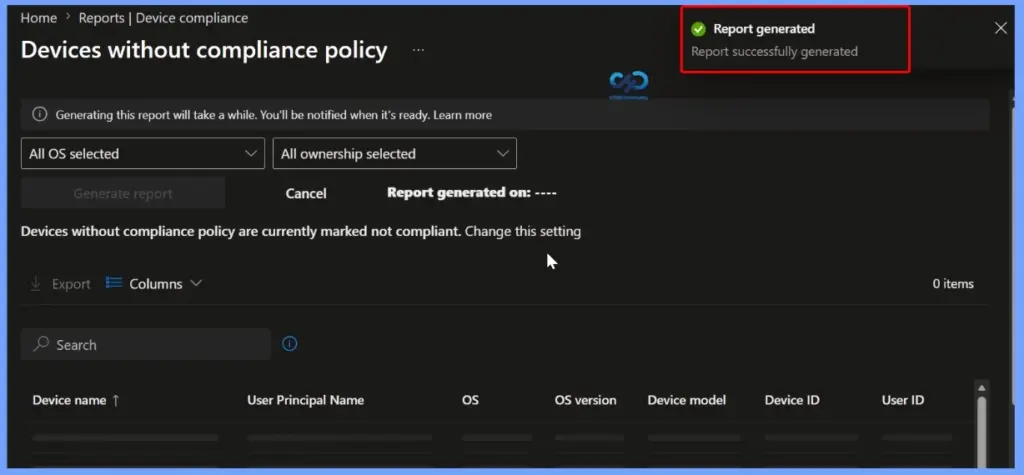This screenshot has height=475, width=1024.
Task: Sort by User ID column header
Action: [x=903, y=400]
